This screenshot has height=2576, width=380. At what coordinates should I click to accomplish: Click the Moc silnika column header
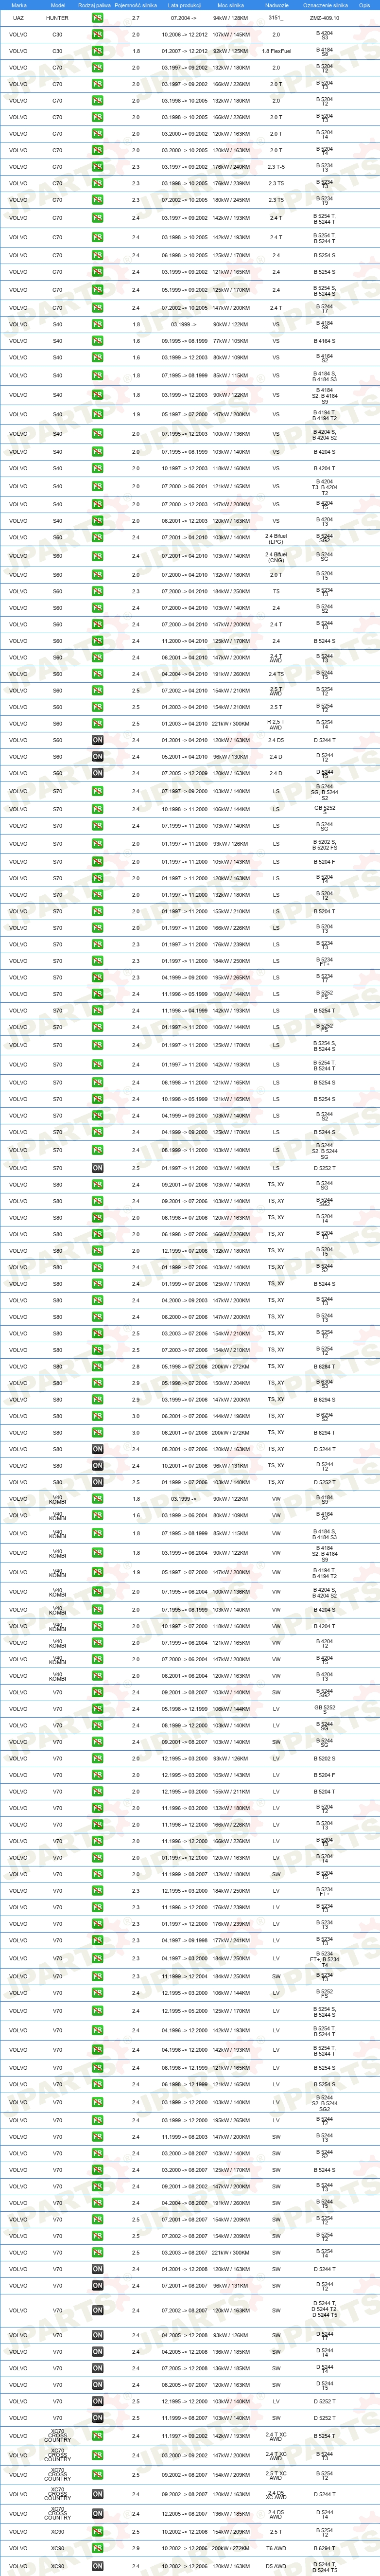pos(231,5)
